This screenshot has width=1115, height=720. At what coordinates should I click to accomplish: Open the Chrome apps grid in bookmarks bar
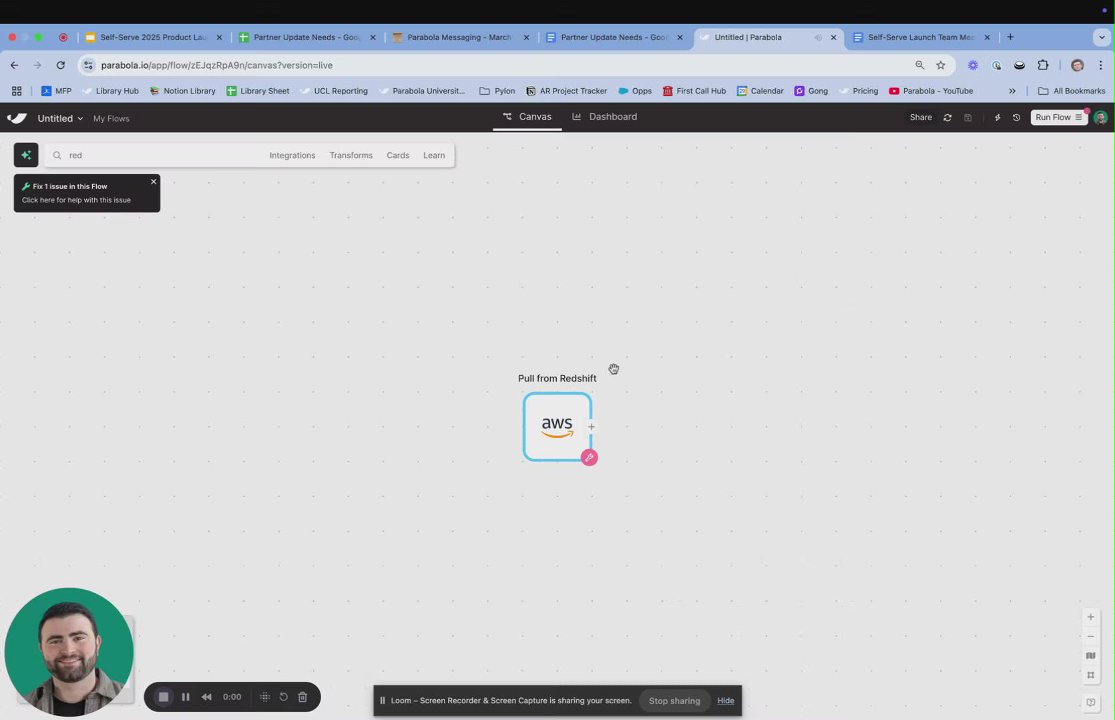16,91
